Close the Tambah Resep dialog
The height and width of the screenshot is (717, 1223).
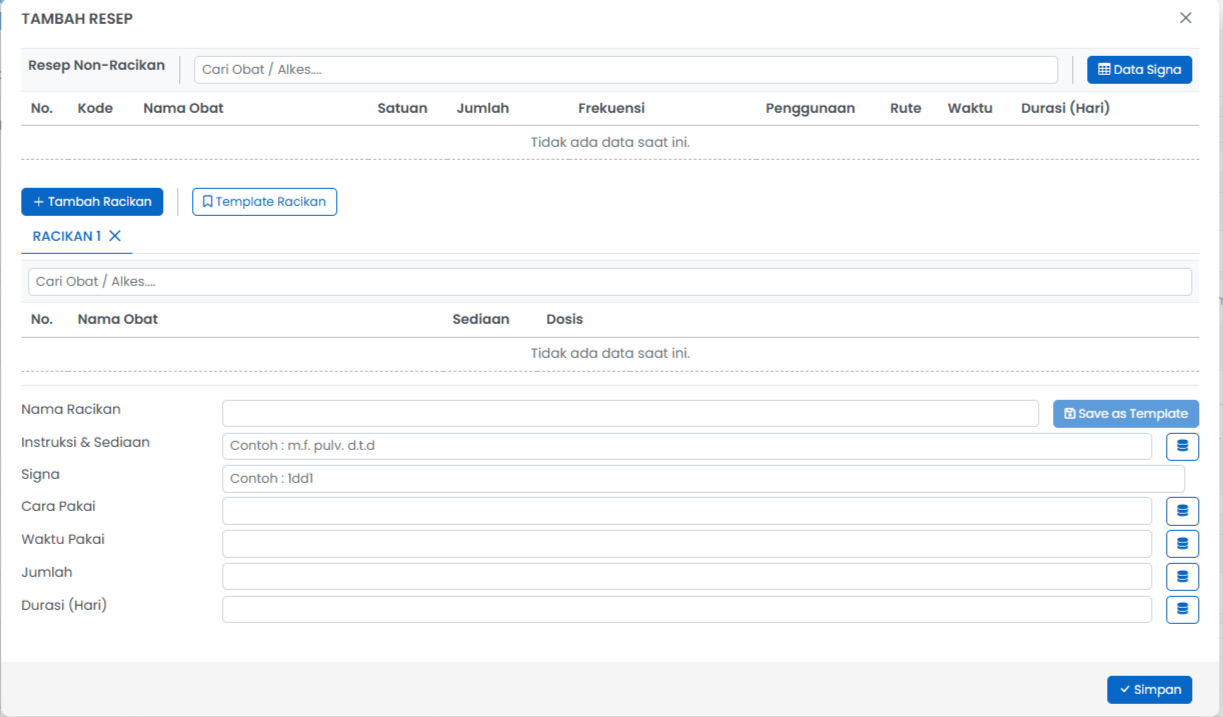1185,18
